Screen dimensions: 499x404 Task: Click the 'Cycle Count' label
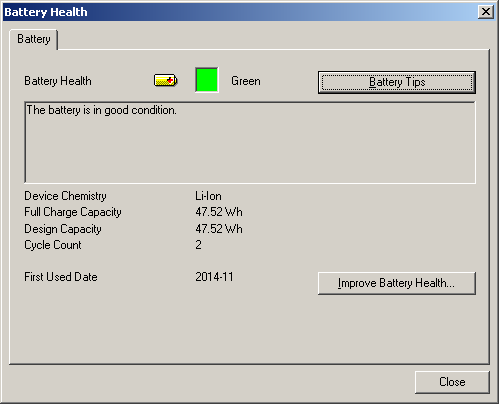53,245
